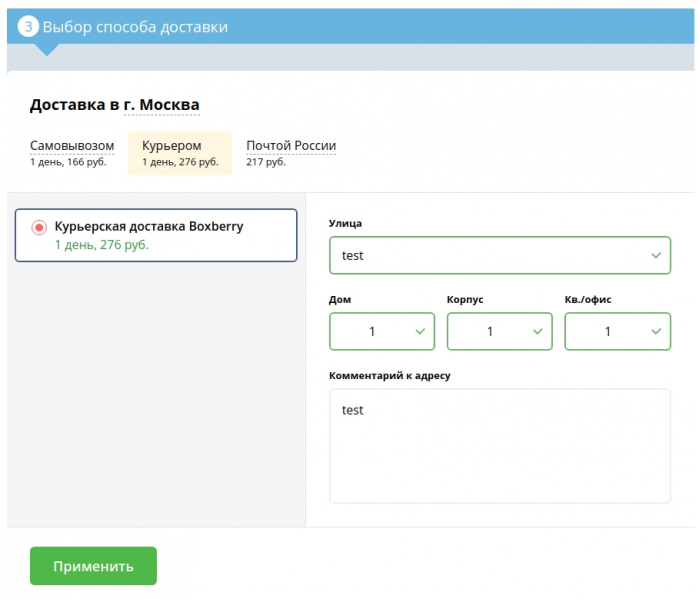
Task: Click the step 3 number badge
Action: [x=28, y=26]
